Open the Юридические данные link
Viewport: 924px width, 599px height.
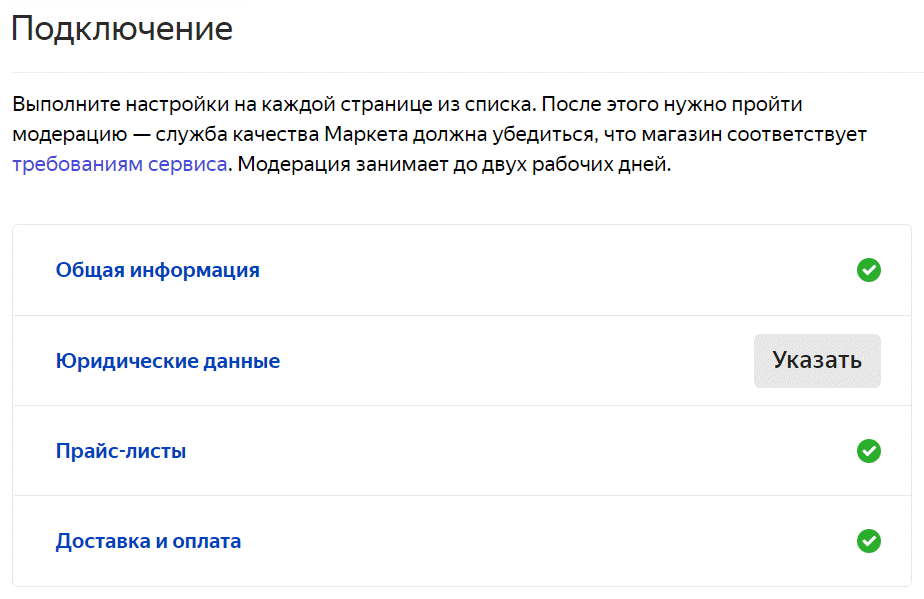click(167, 361)
